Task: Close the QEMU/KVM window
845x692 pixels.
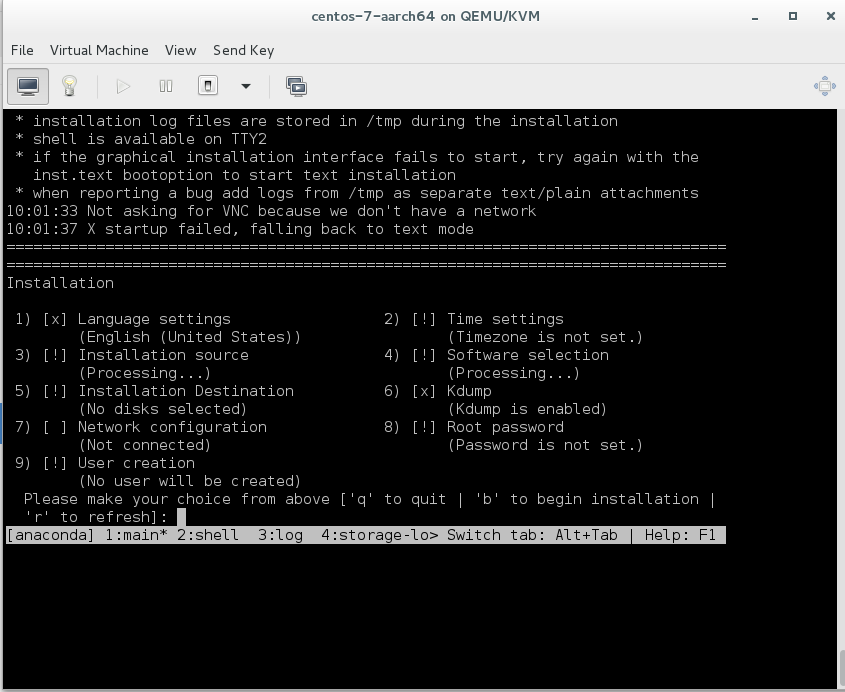Action: point(830,16)
